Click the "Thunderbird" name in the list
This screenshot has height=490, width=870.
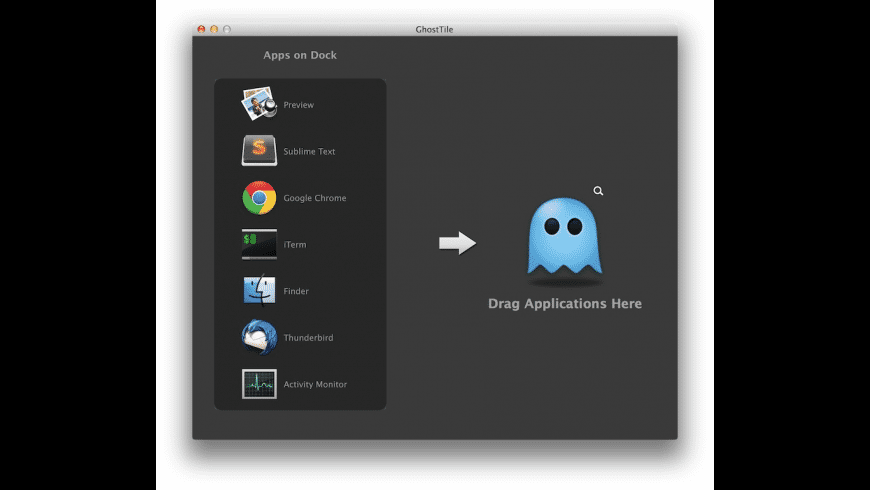pyautogui.click(x=308, y=338)
